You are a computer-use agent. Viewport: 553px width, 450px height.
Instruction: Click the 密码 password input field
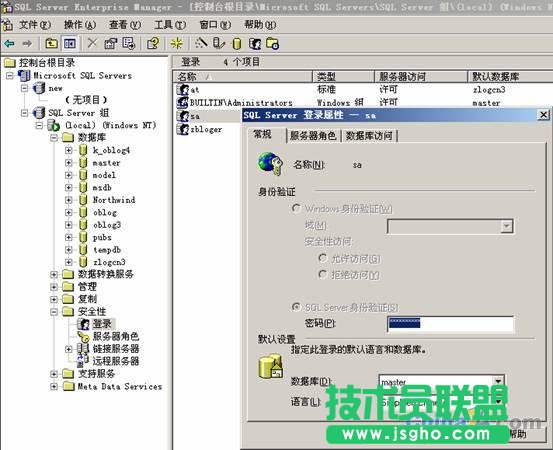[450, 323]
